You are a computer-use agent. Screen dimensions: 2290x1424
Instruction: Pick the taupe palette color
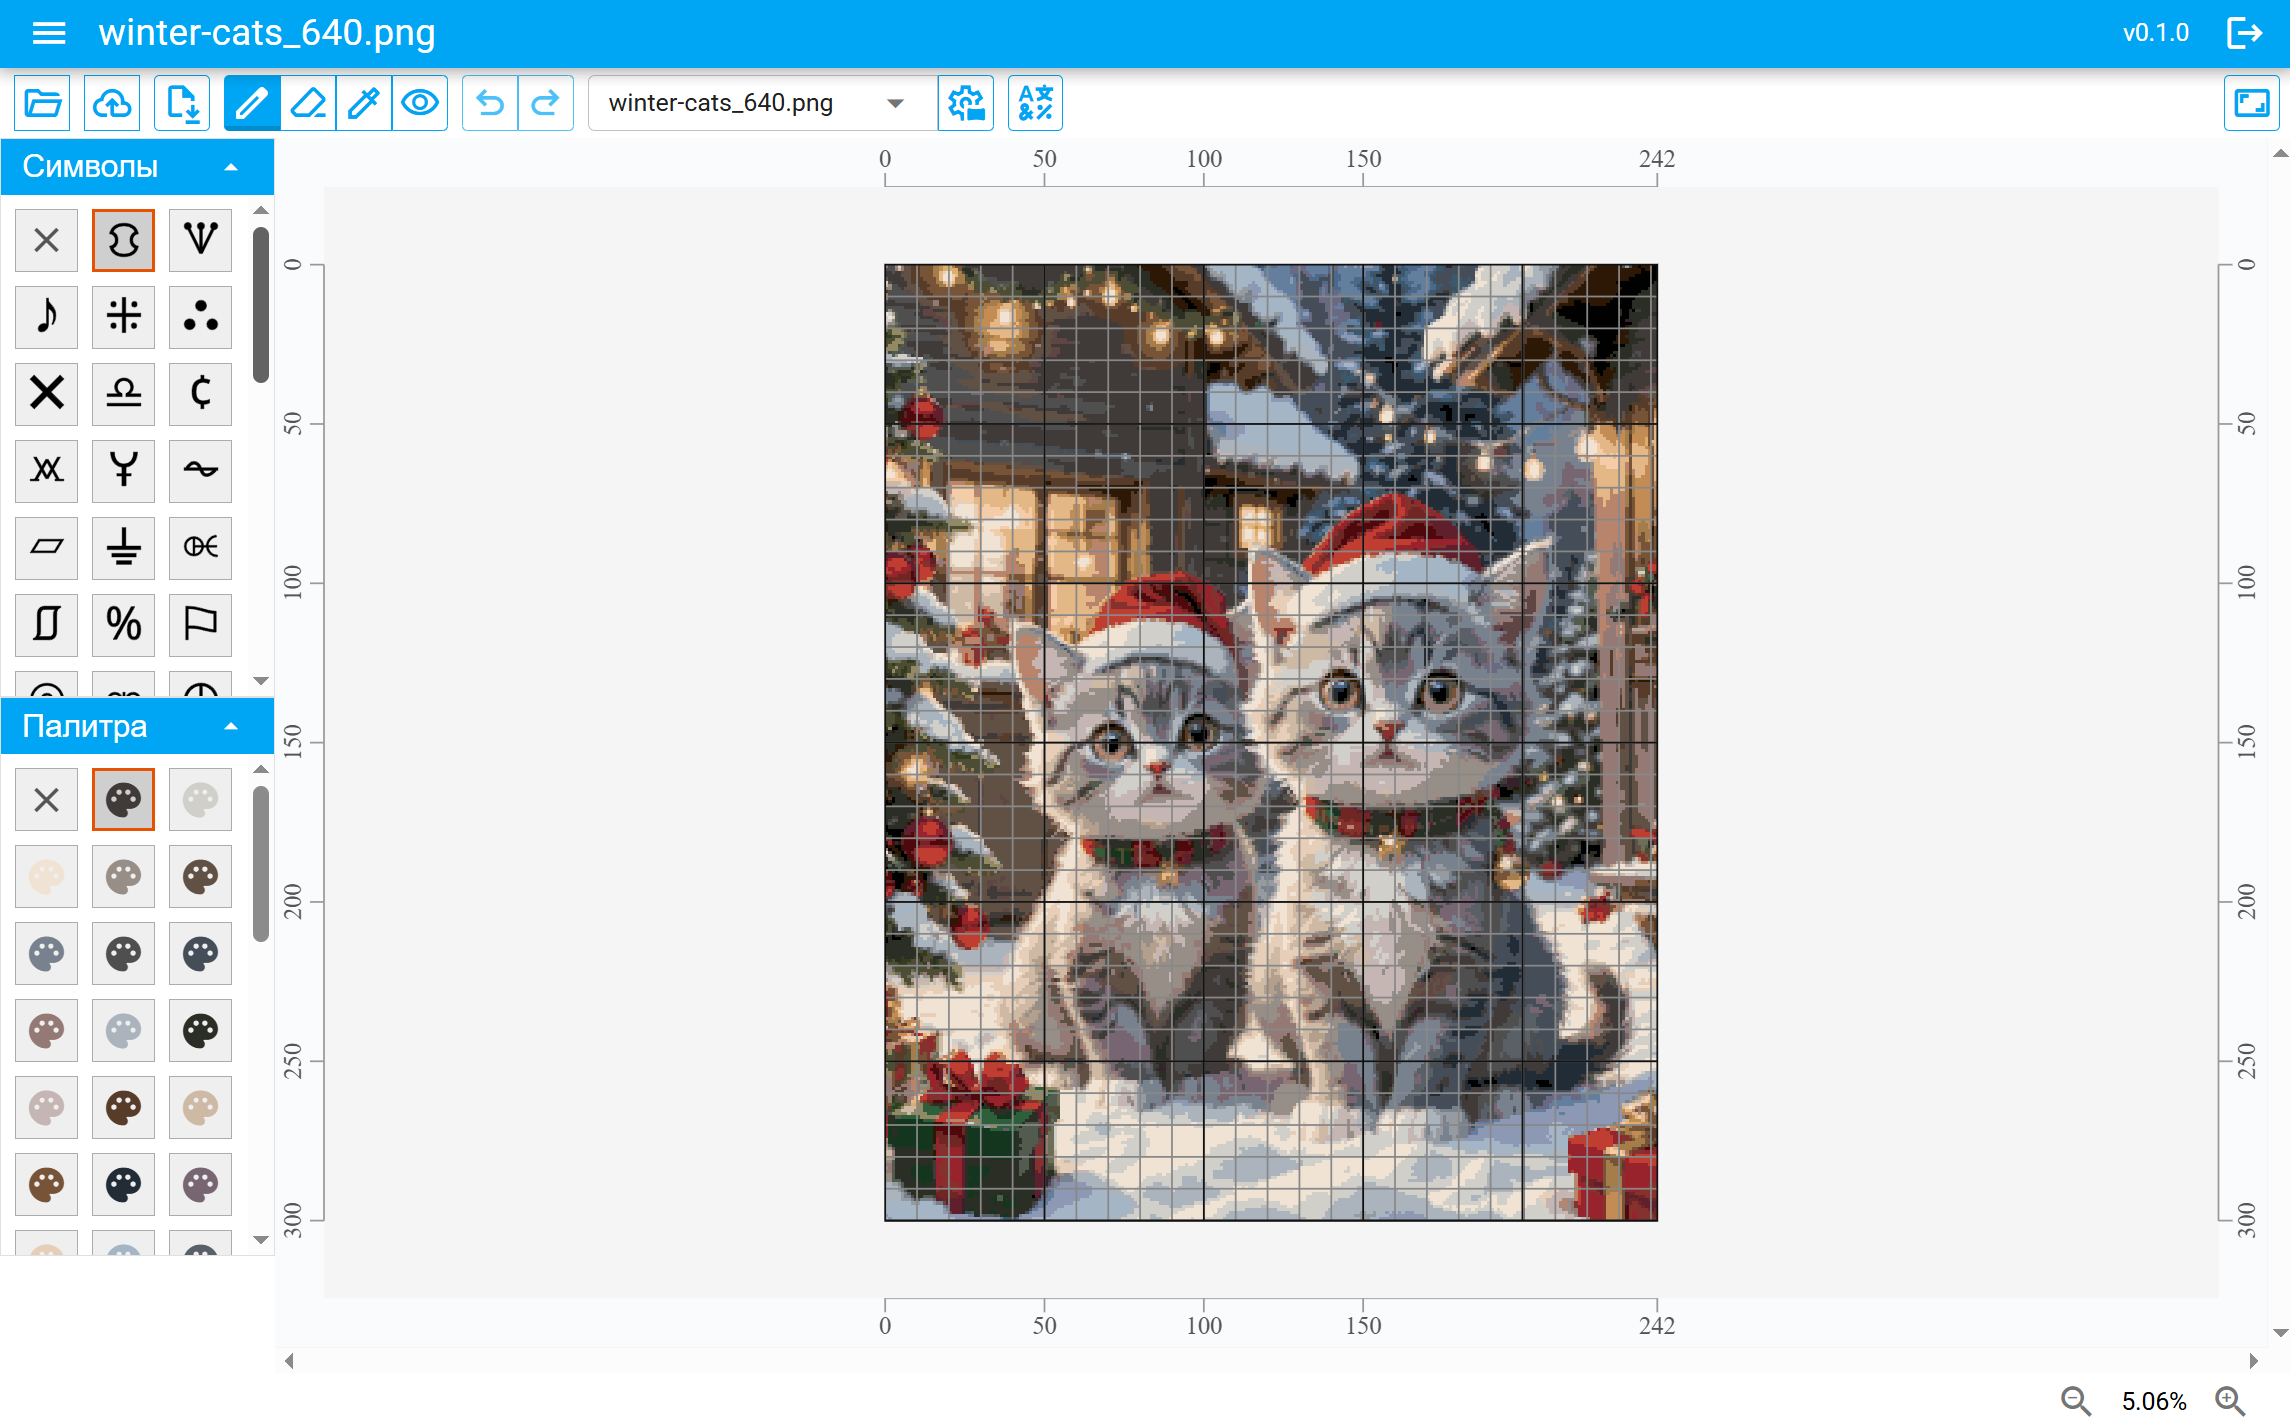click(x=124, y=877)
